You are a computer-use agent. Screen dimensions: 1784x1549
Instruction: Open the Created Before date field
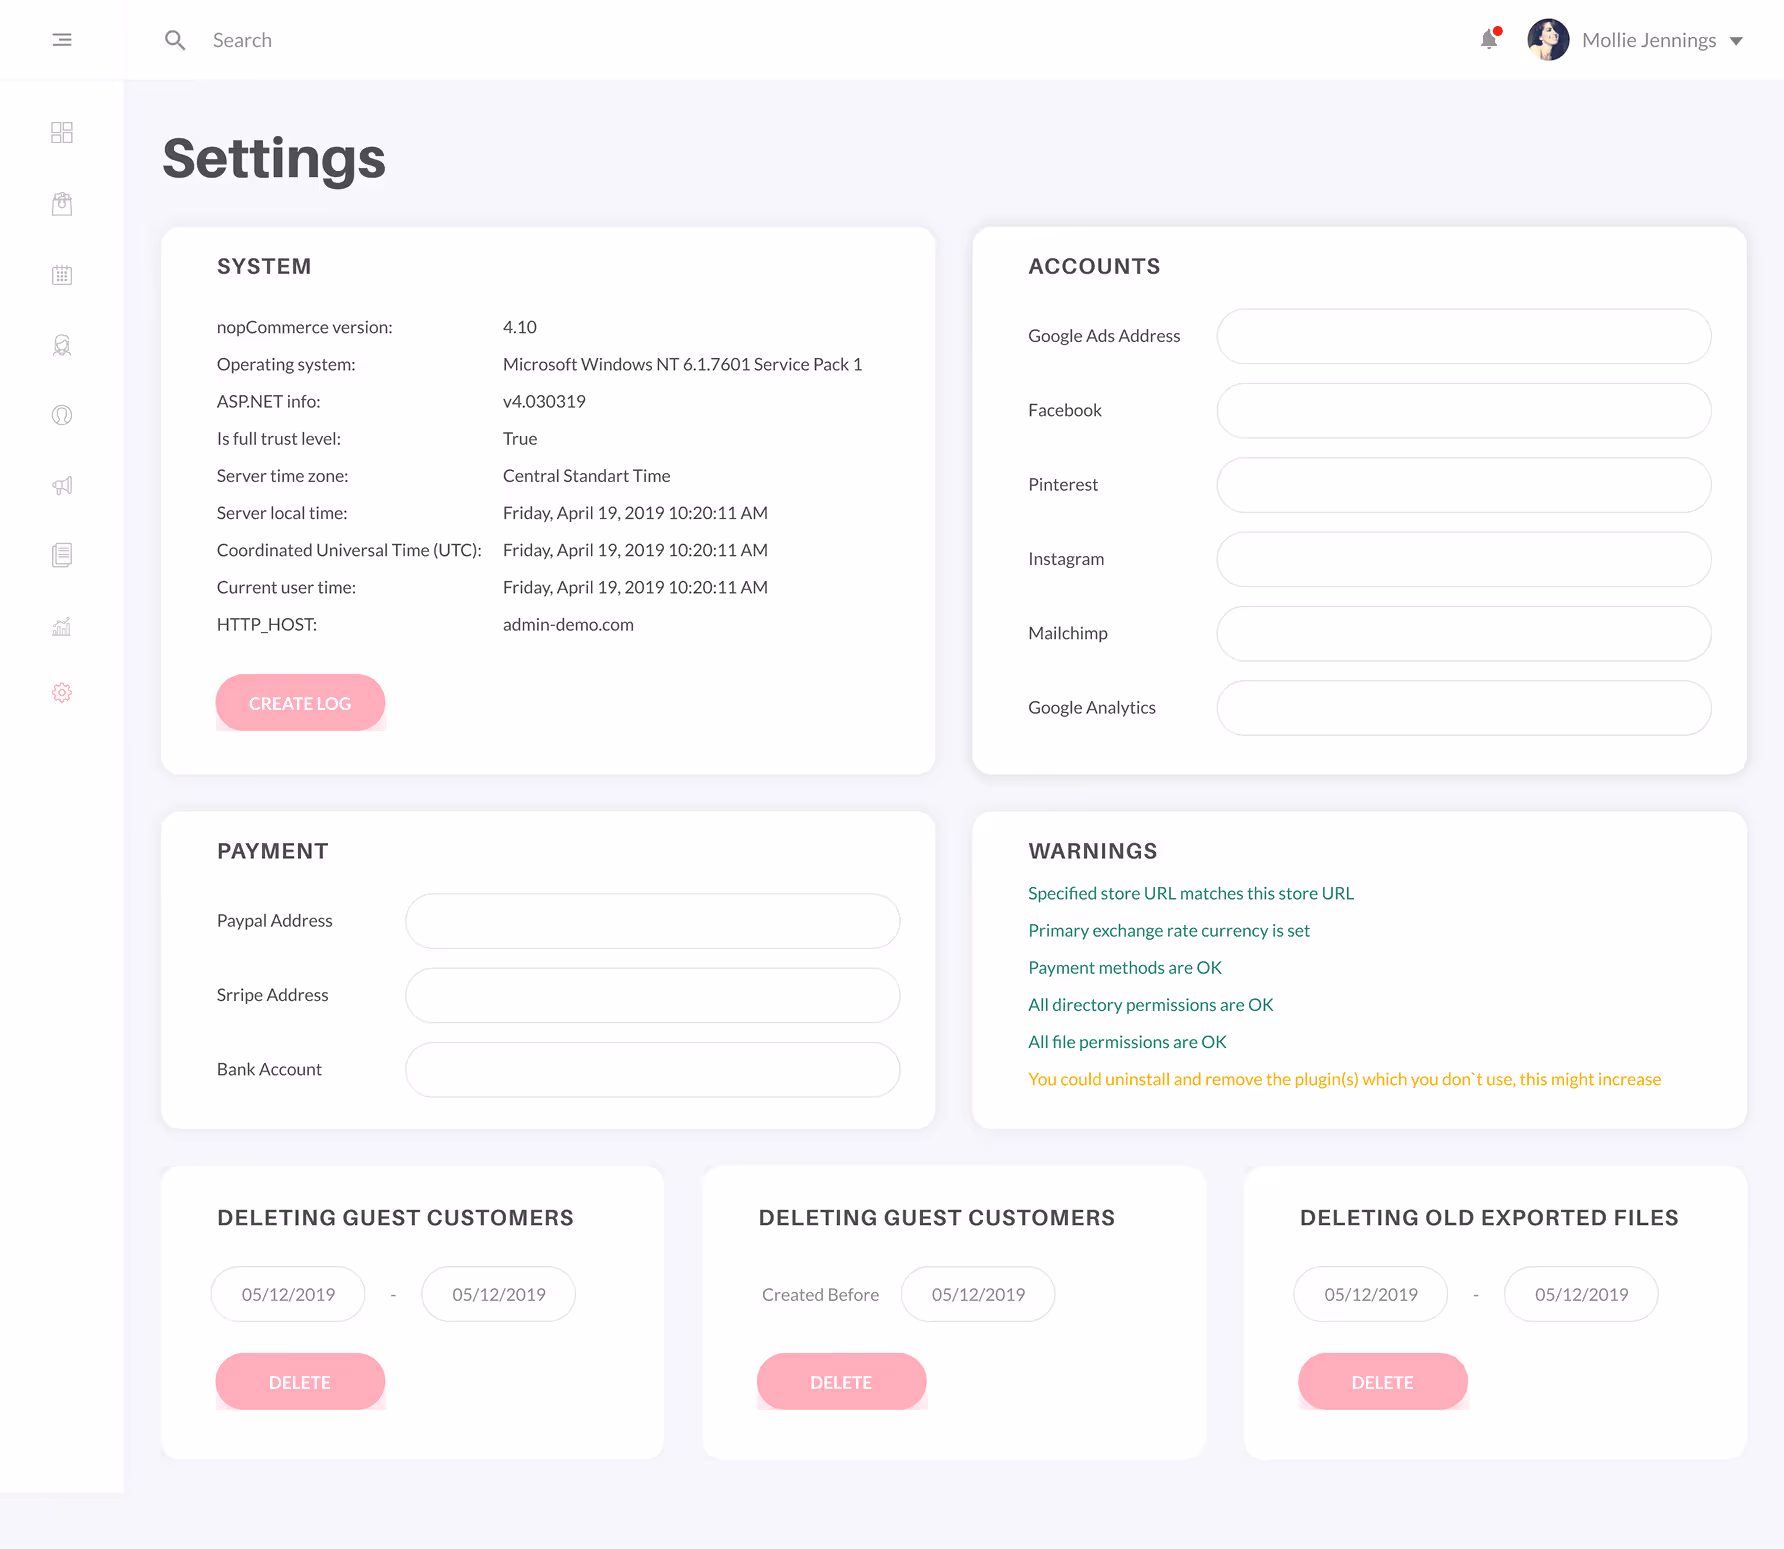click(x=977, y=1293)
